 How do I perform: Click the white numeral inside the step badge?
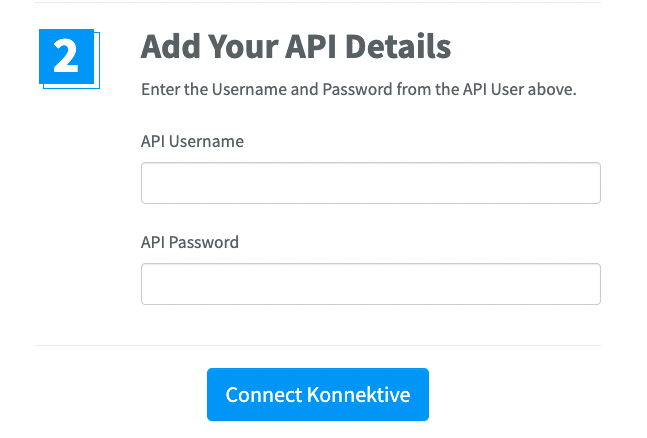click(x=66, y=57)
